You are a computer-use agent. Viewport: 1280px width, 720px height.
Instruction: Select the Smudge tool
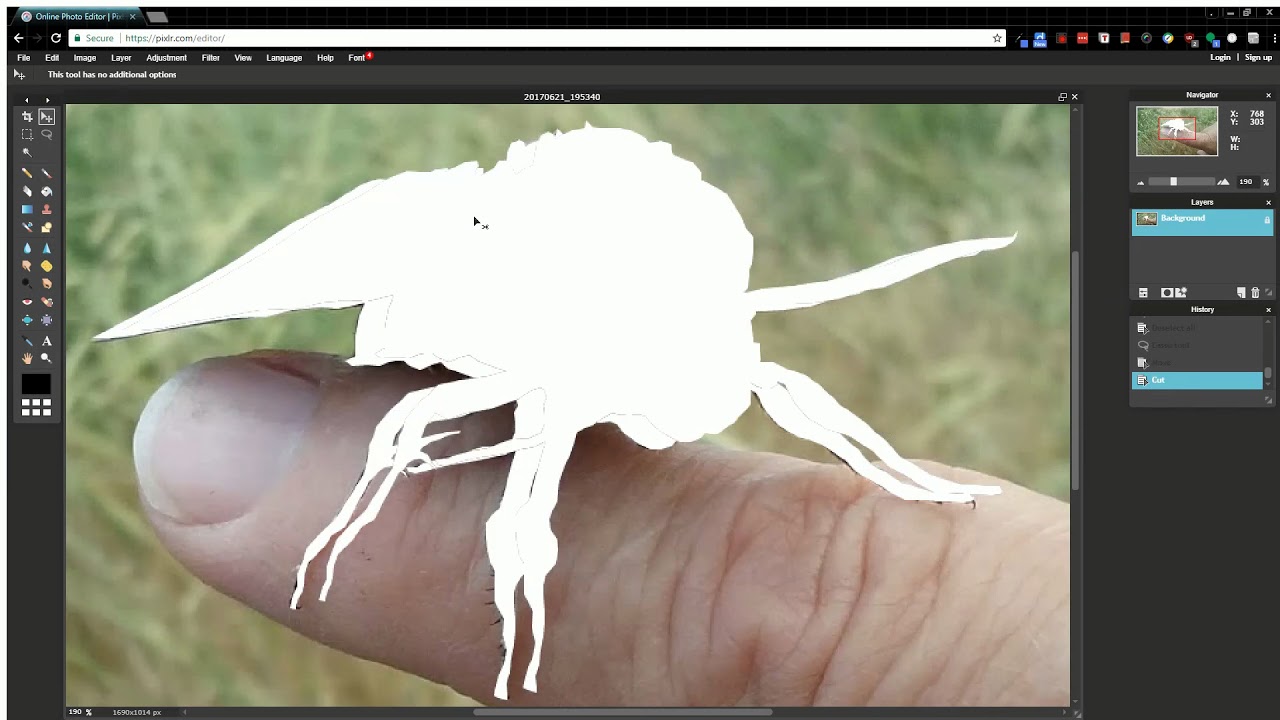pyautogui.click(x=27, y=266)
